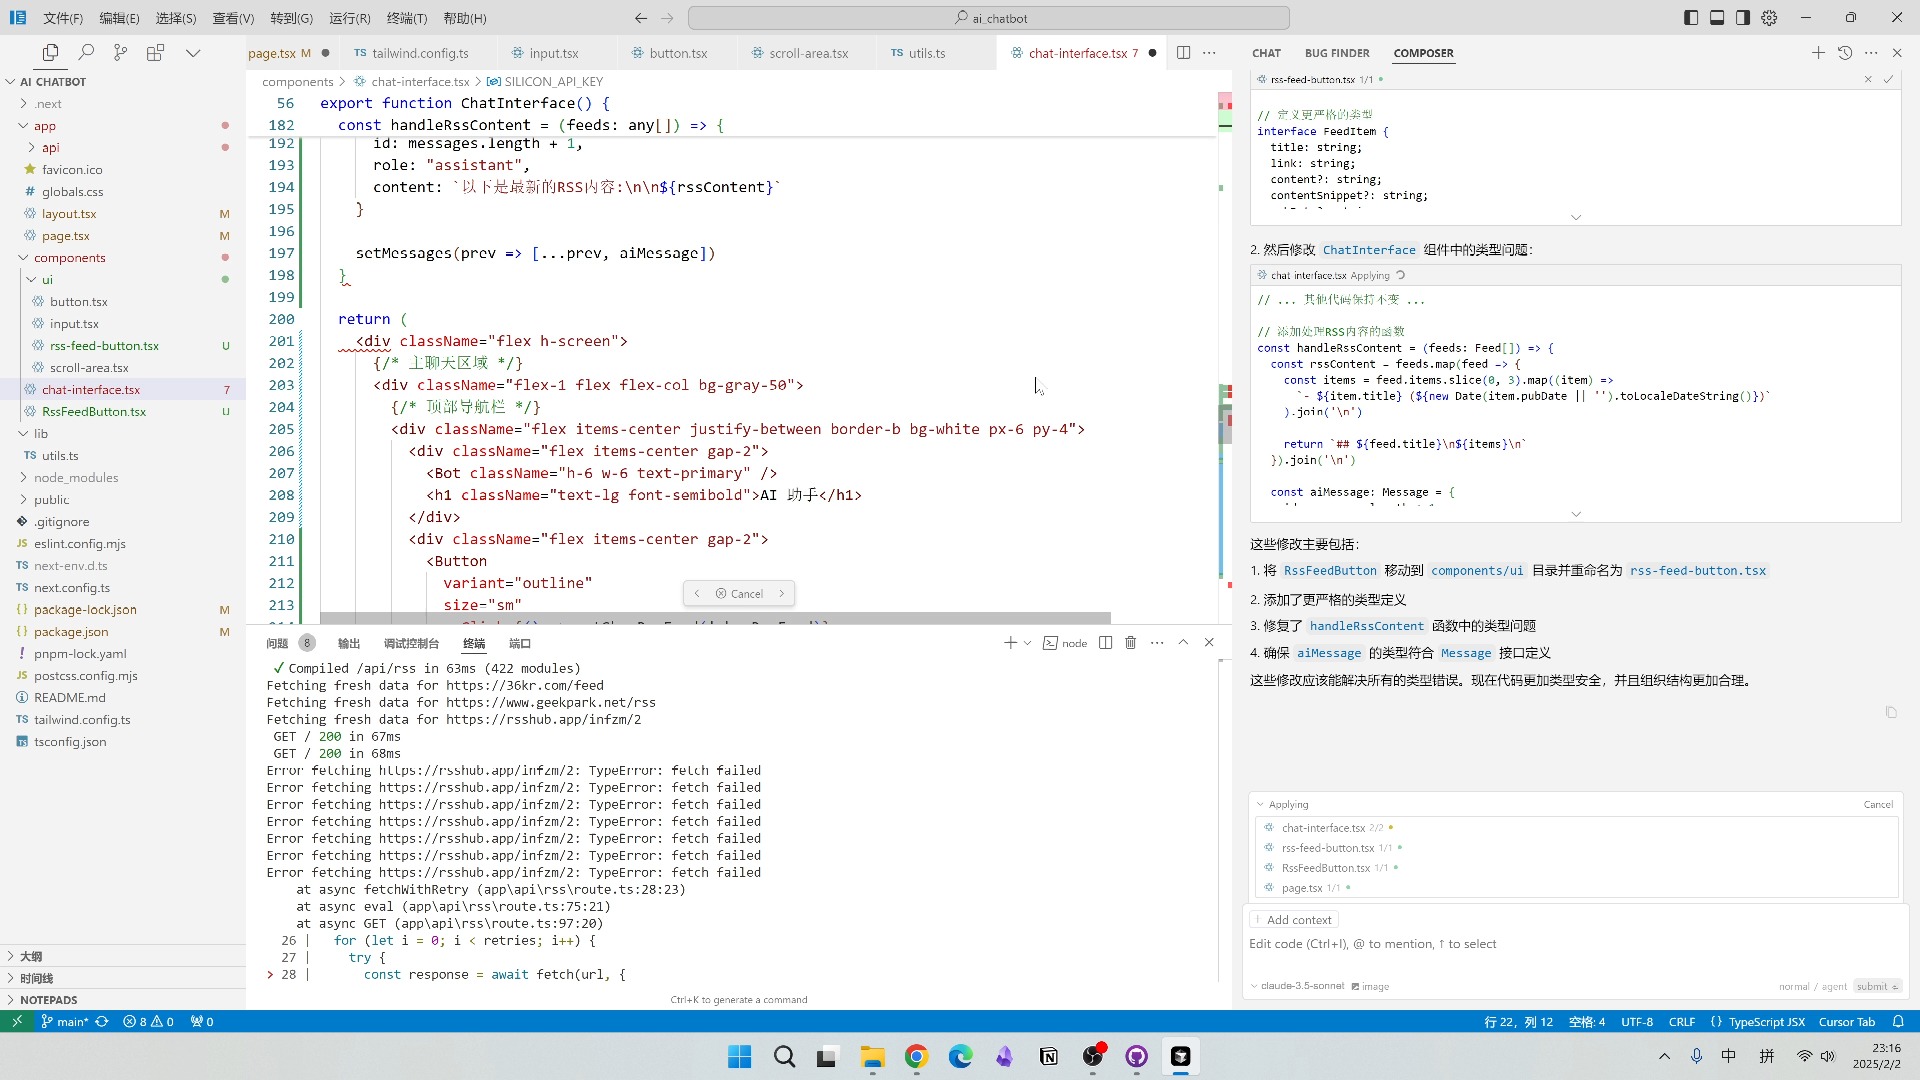Click the Add context button
The image size is (1920, 1080).
(1298, 920)
